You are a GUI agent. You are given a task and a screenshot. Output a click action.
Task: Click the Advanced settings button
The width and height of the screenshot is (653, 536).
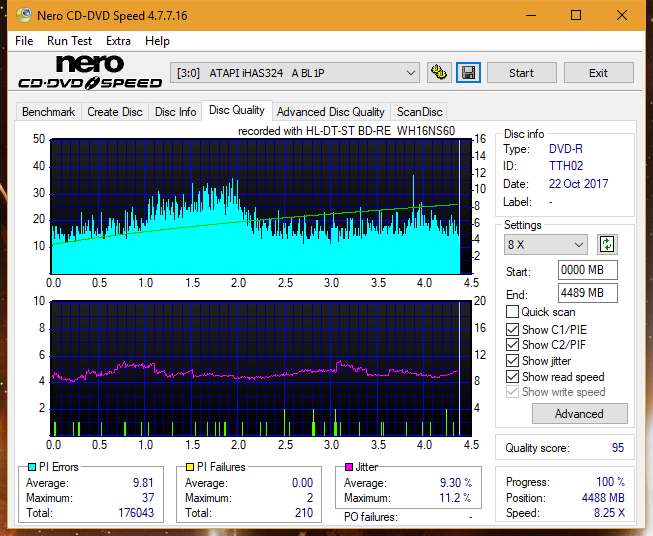[x=579, y=414]
